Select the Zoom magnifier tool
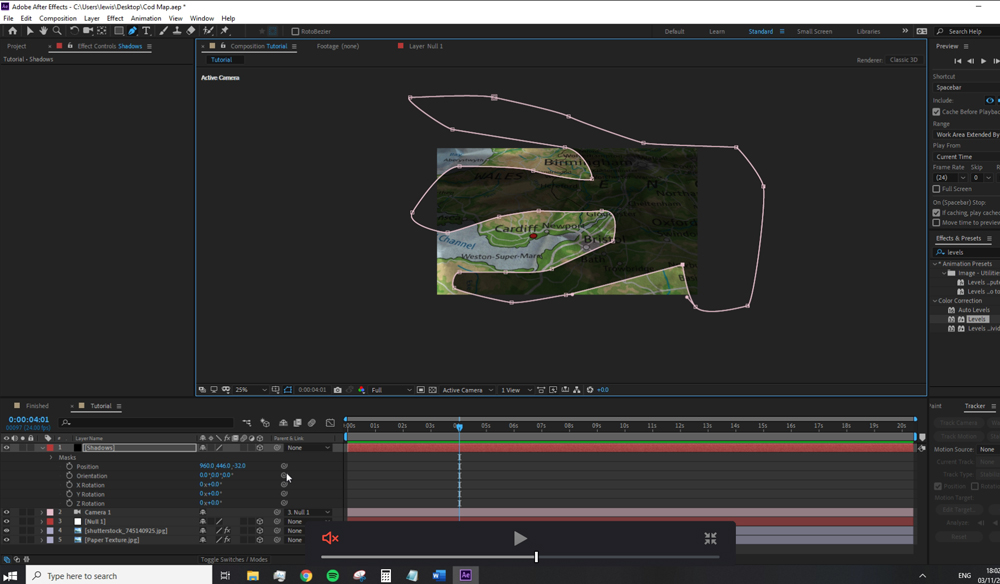1000x584 pixels. [57, 31]
